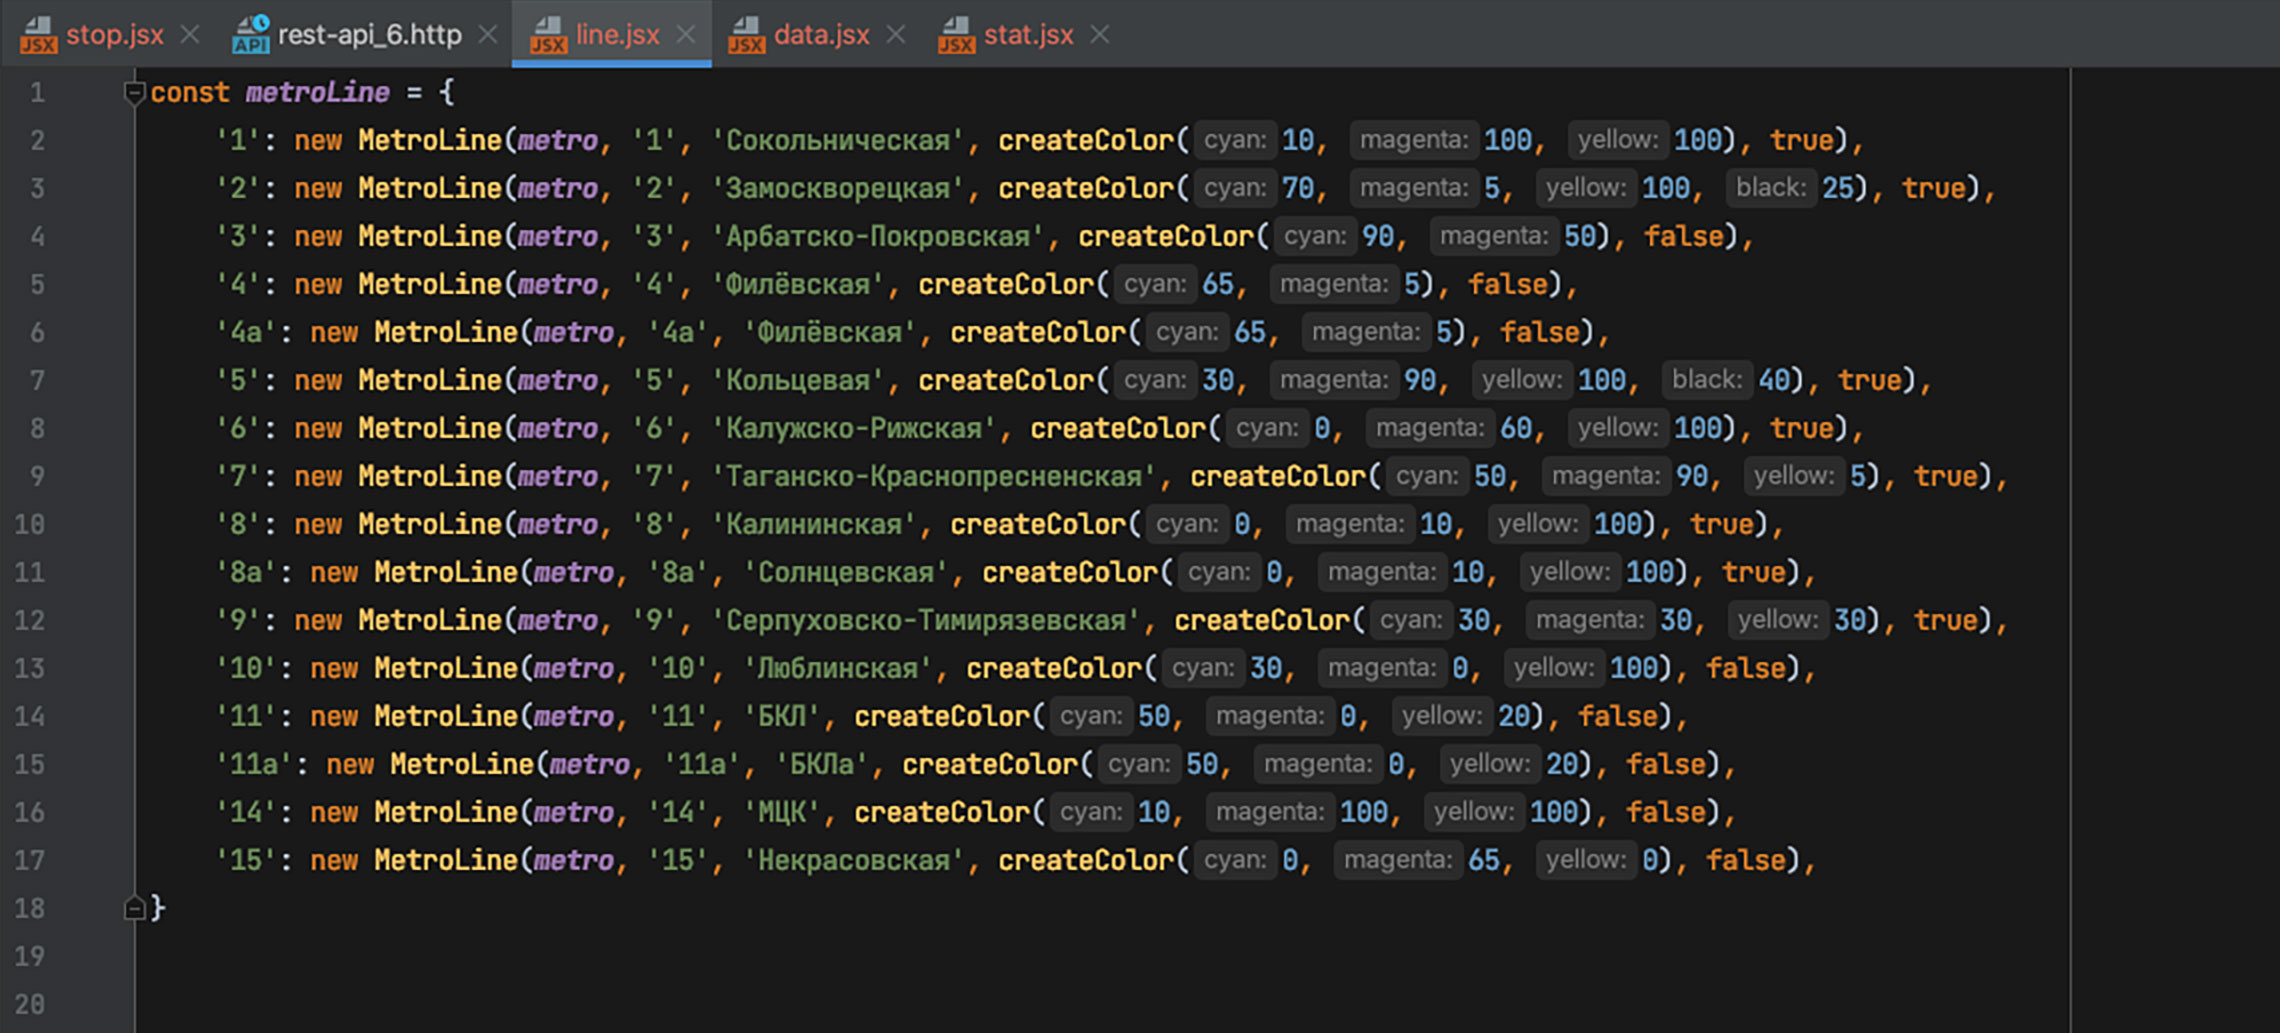Click the JSX file icon on data.jsx tab
The height and width of the screenshot is (1033, 2280).
[x=746, y=35]
